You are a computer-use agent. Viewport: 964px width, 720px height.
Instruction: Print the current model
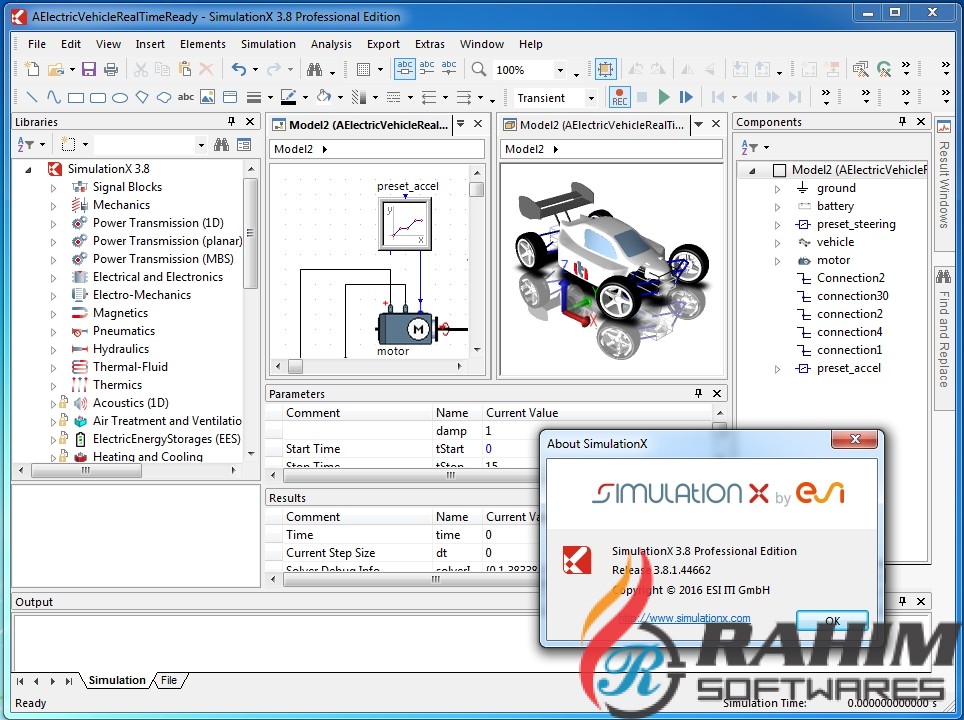[x=111, y=69]
